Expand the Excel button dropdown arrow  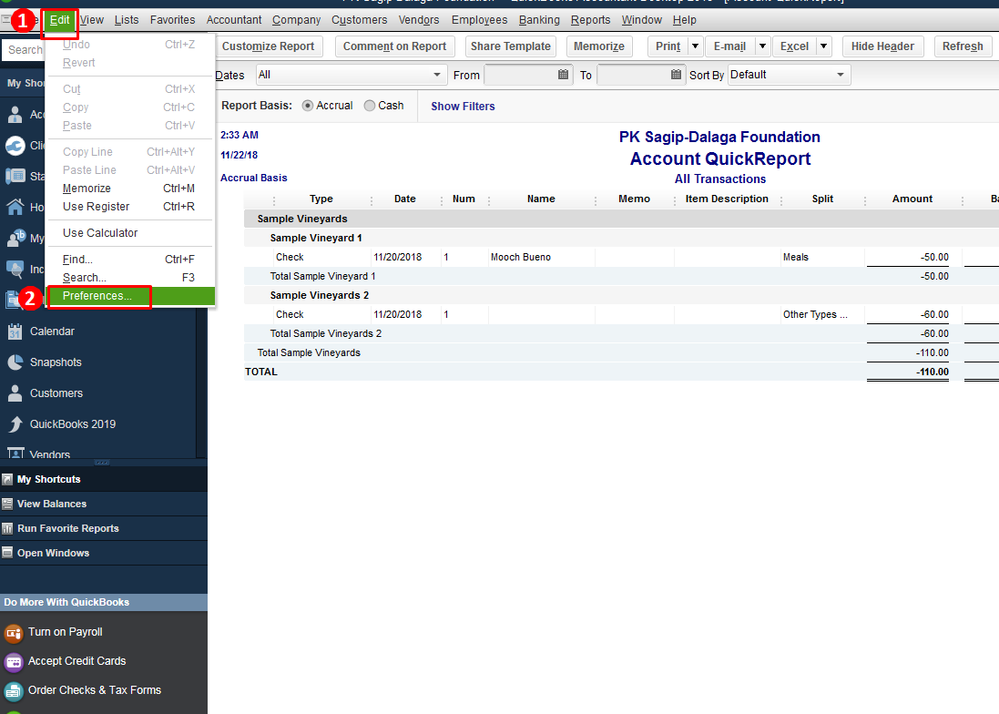(824, 46)
